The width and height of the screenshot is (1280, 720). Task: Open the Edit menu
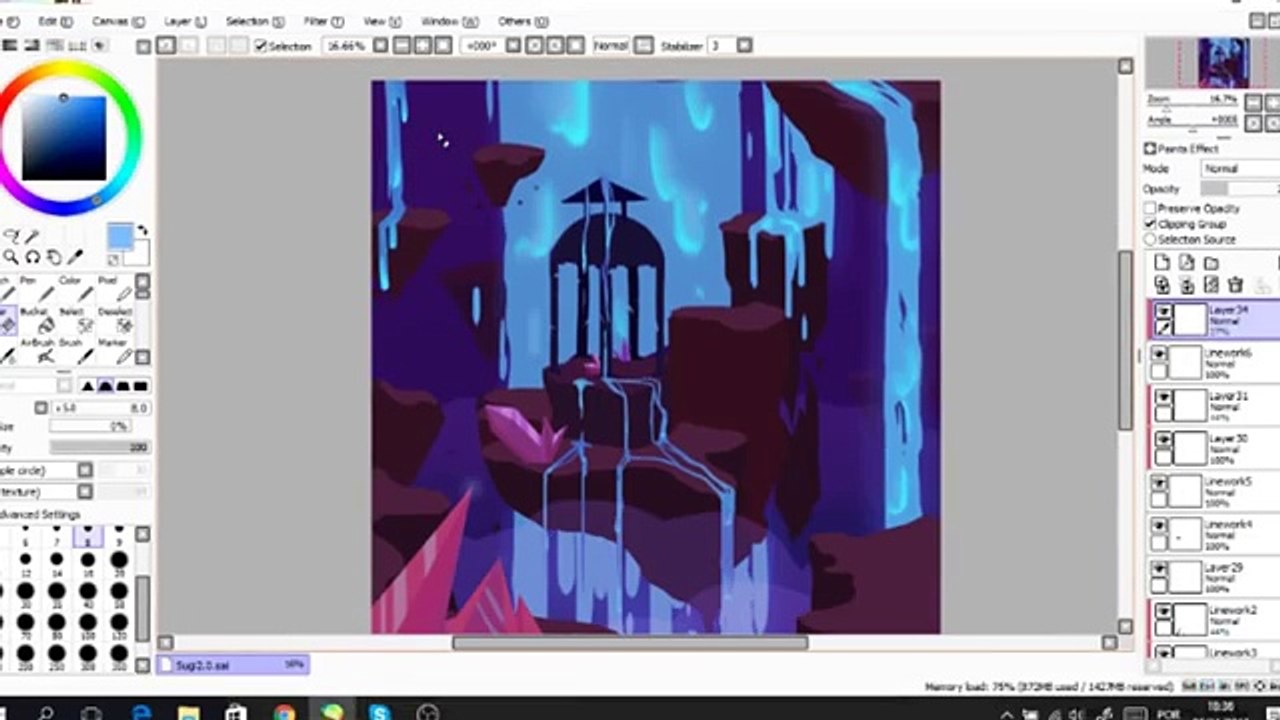point(55,21)
